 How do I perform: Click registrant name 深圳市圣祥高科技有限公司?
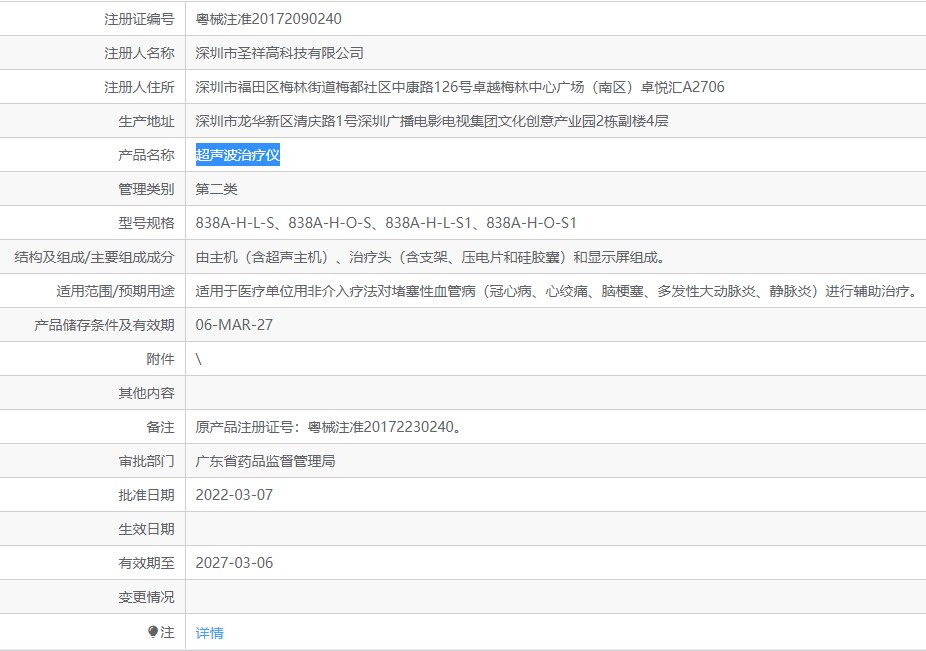279,53
